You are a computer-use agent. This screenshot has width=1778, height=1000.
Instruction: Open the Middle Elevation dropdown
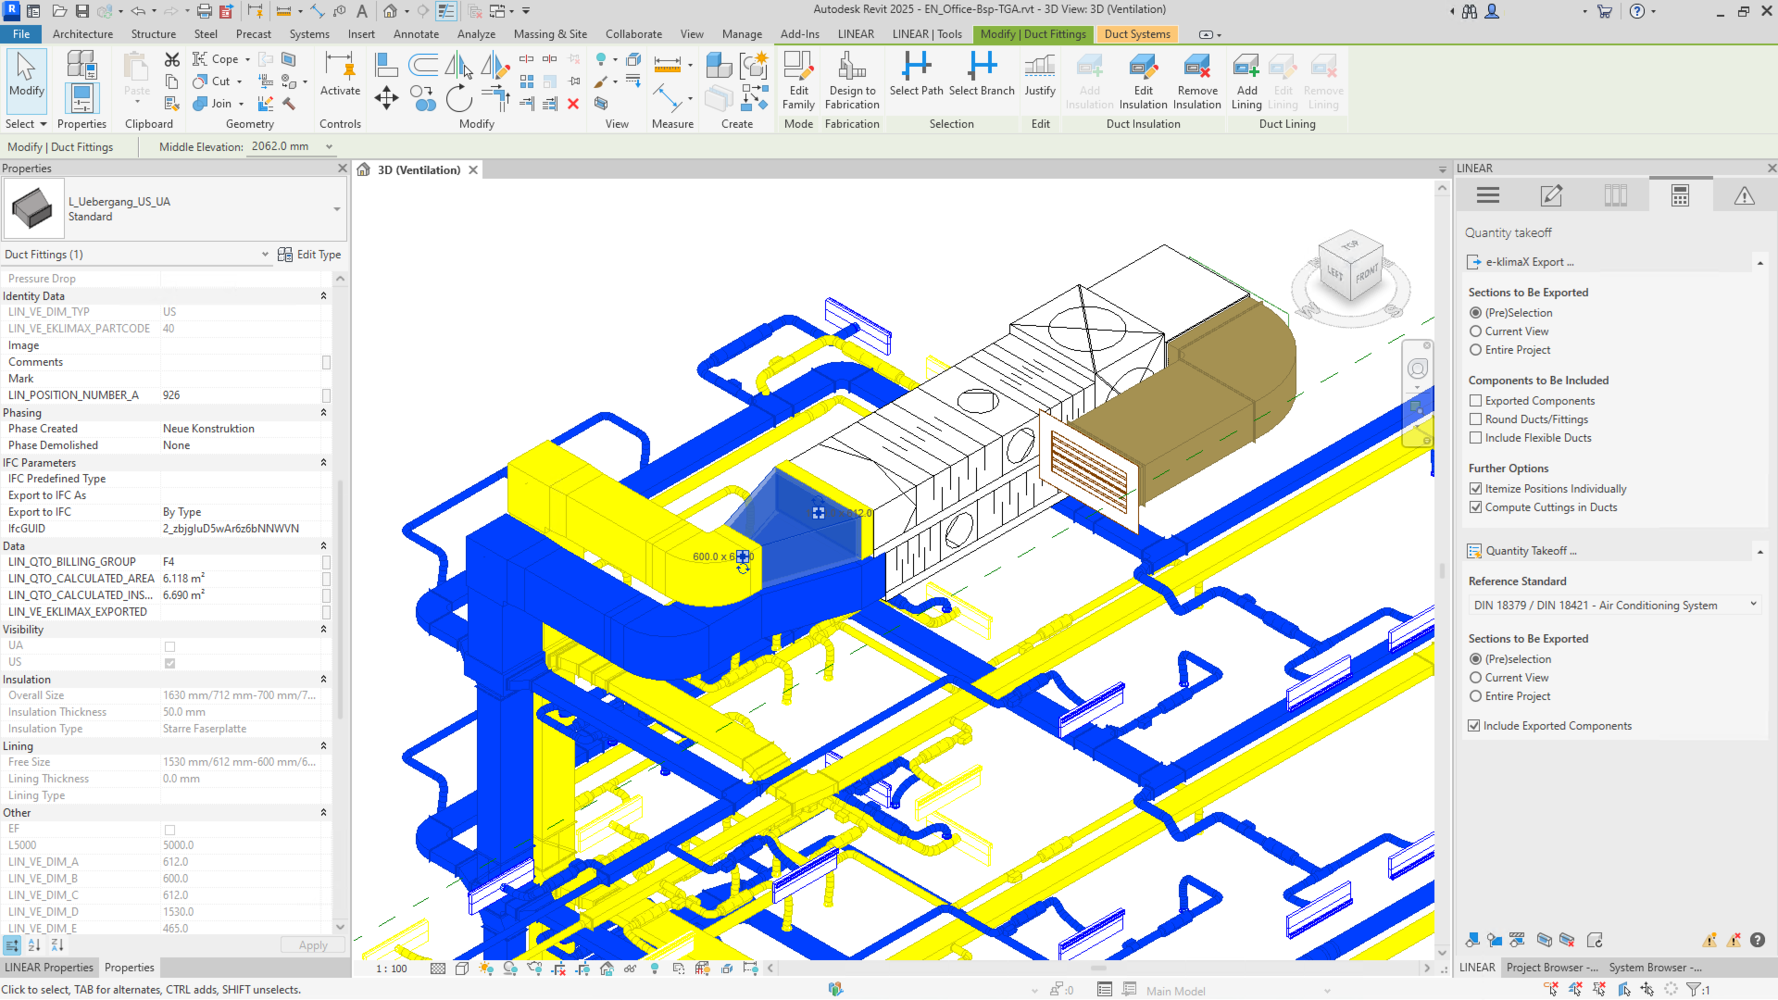[328, 147]
